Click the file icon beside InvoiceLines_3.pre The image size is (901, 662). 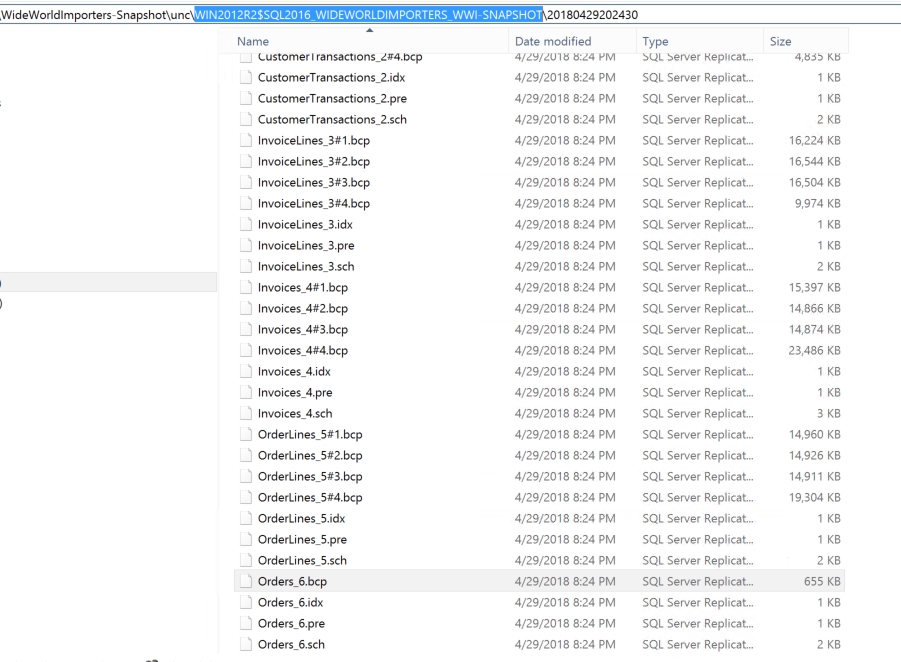tap(246, 245)
